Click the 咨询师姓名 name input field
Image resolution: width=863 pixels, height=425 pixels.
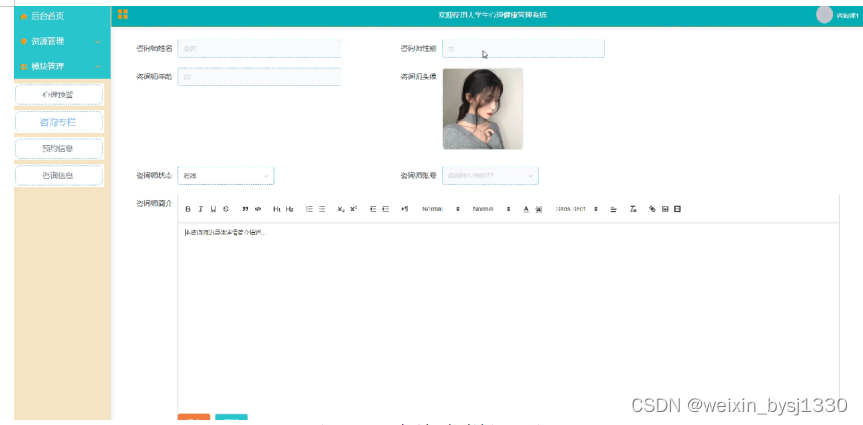tap(259, 48)
